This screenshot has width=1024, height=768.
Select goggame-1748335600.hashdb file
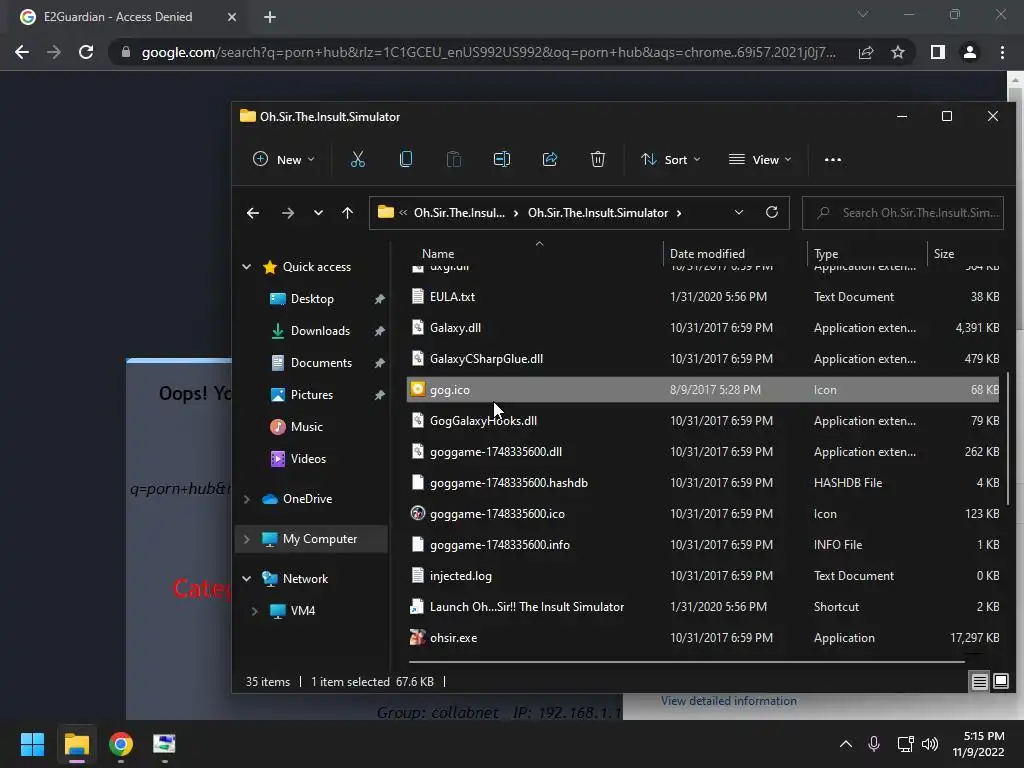(703, 483)
